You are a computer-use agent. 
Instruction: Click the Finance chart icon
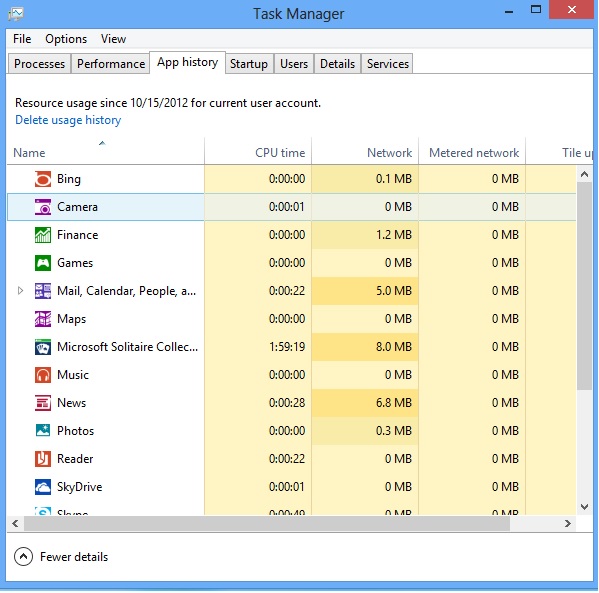[43, 235]
